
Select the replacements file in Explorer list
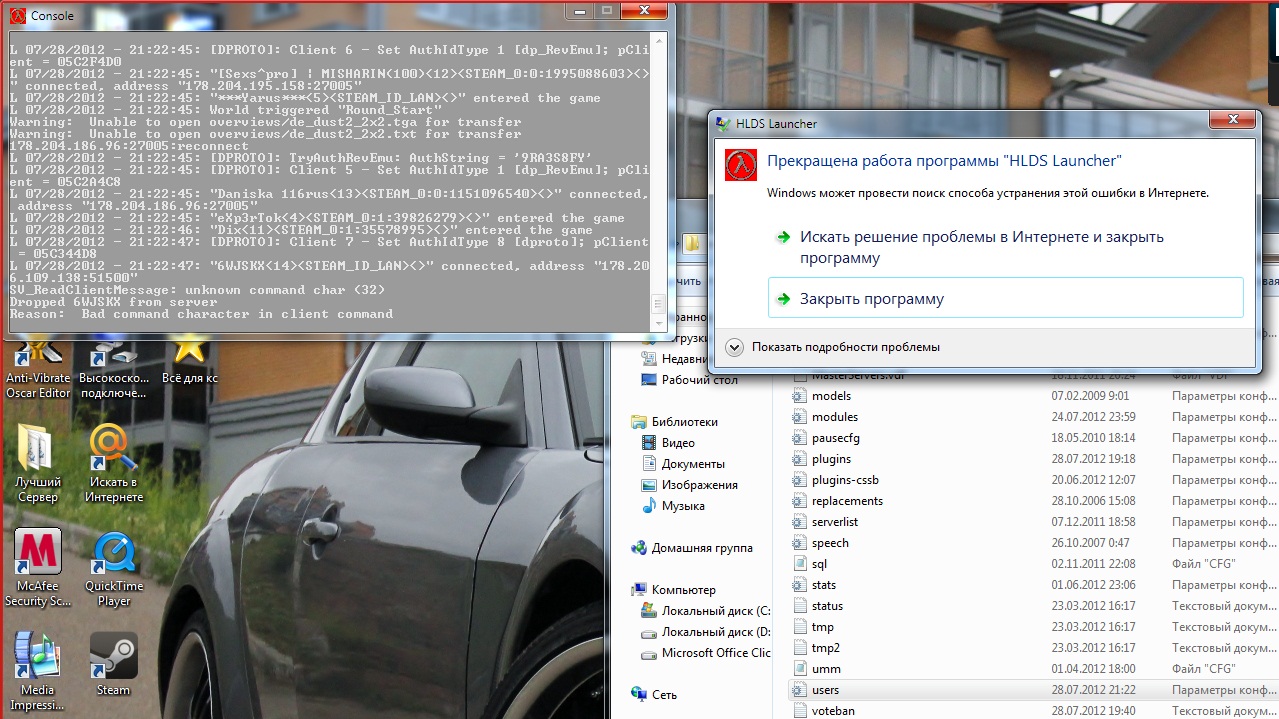click(847, 501)
